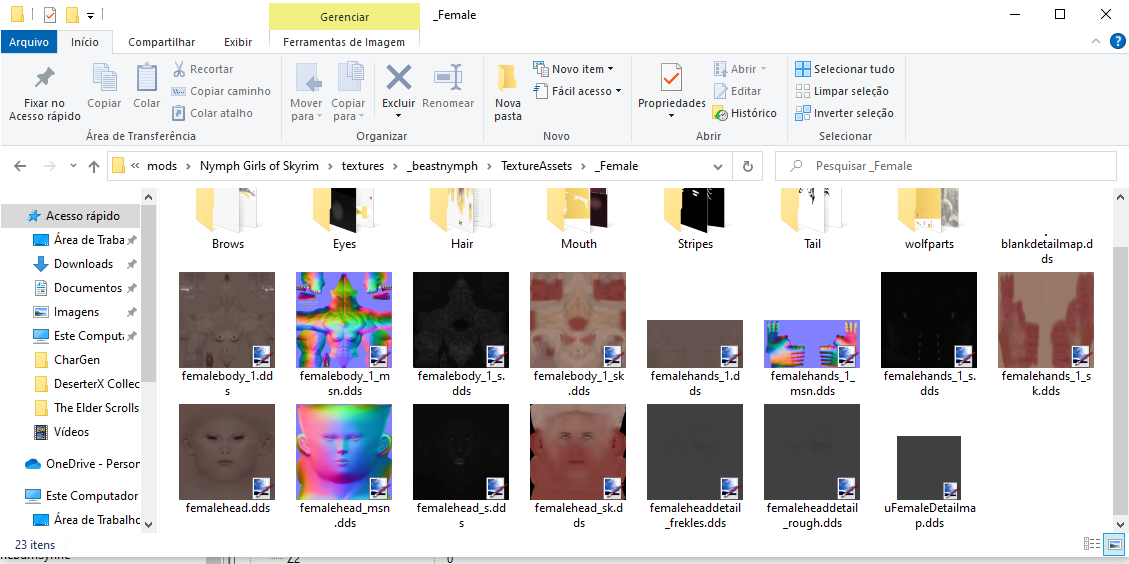Select femalebody_1_msn.dds thumbnail
The width and height of the screenshot is (1129, 564).
tap(343, 320)
